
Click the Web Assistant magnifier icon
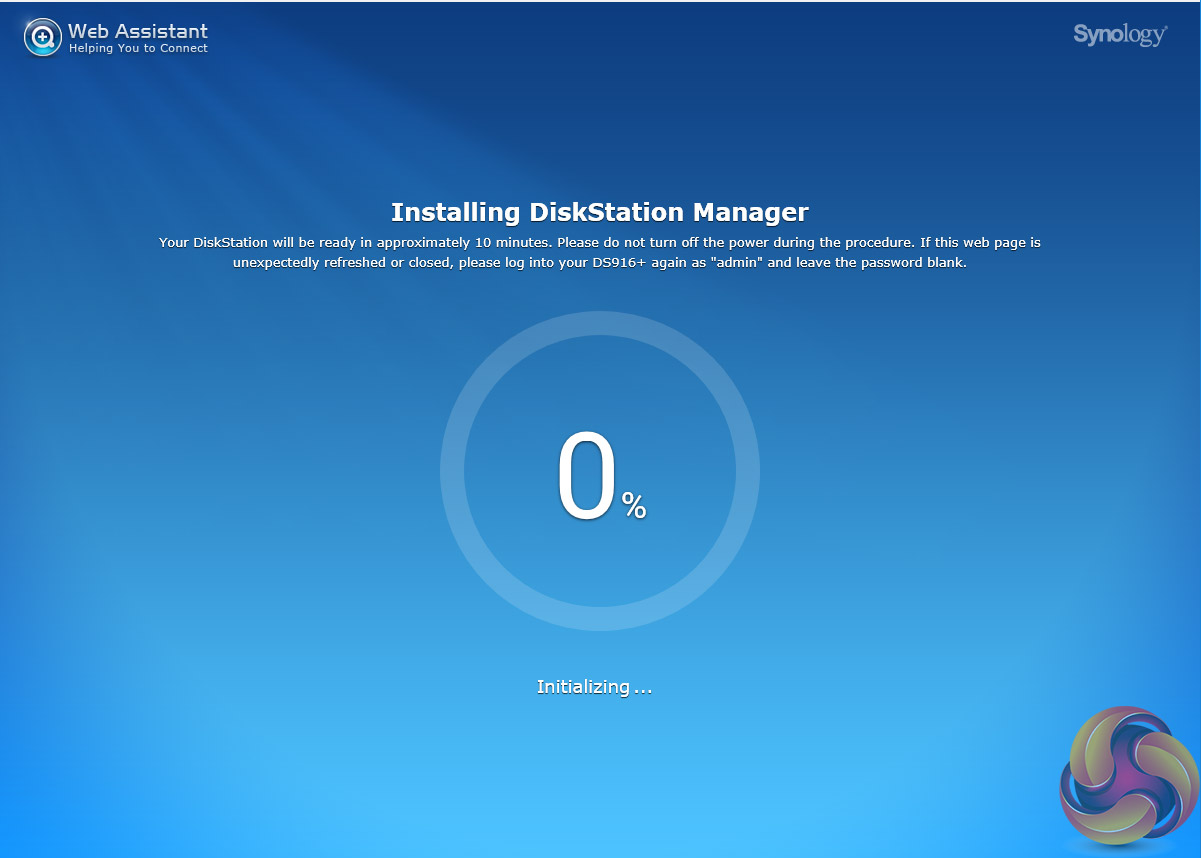coord(42,38)
